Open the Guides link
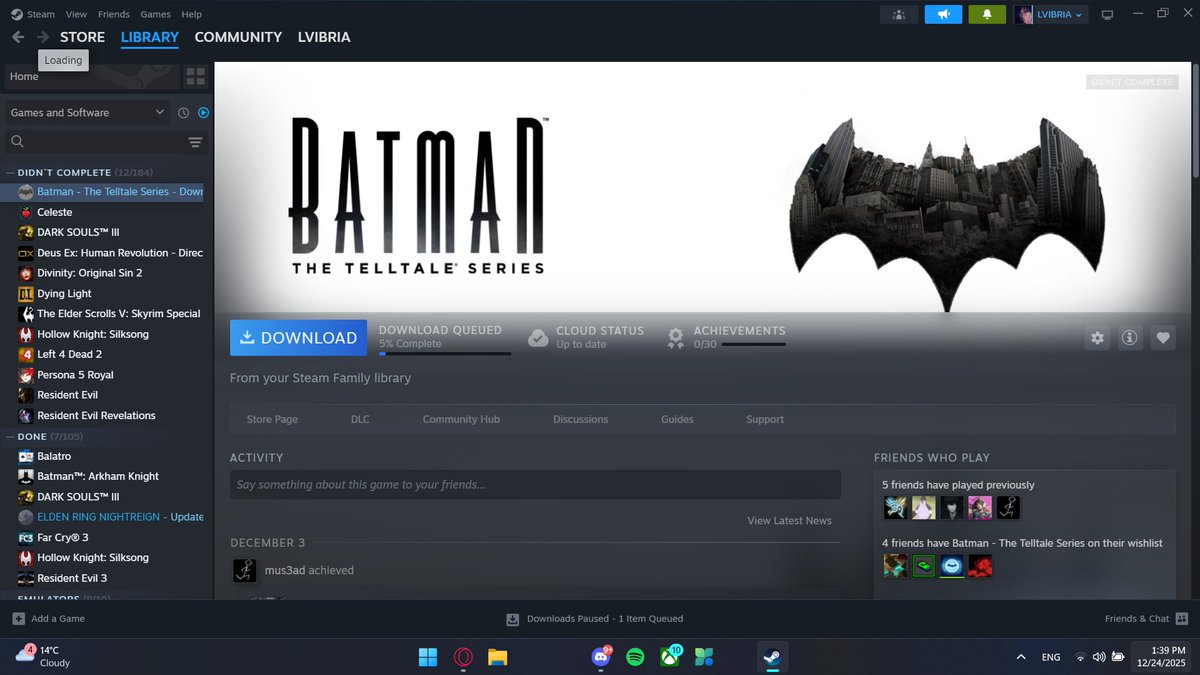The height and width of the screenshot is (675, 1200). pos(677,419)
